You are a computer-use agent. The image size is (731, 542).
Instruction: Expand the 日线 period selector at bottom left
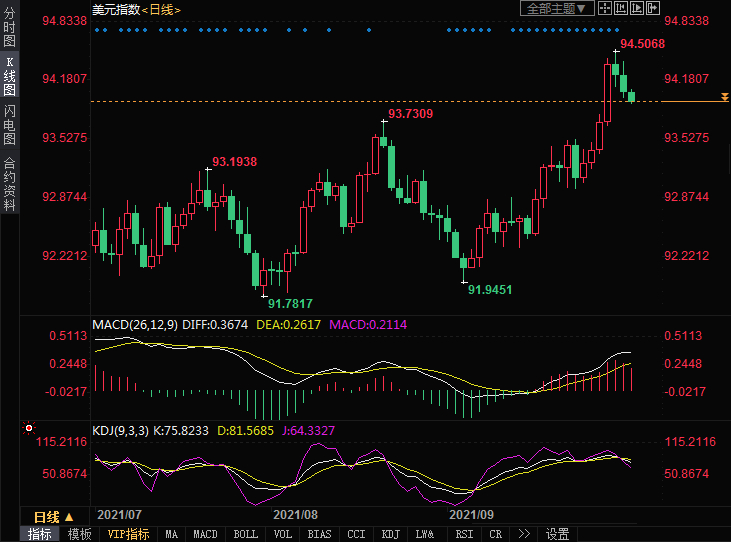point(53,517)
